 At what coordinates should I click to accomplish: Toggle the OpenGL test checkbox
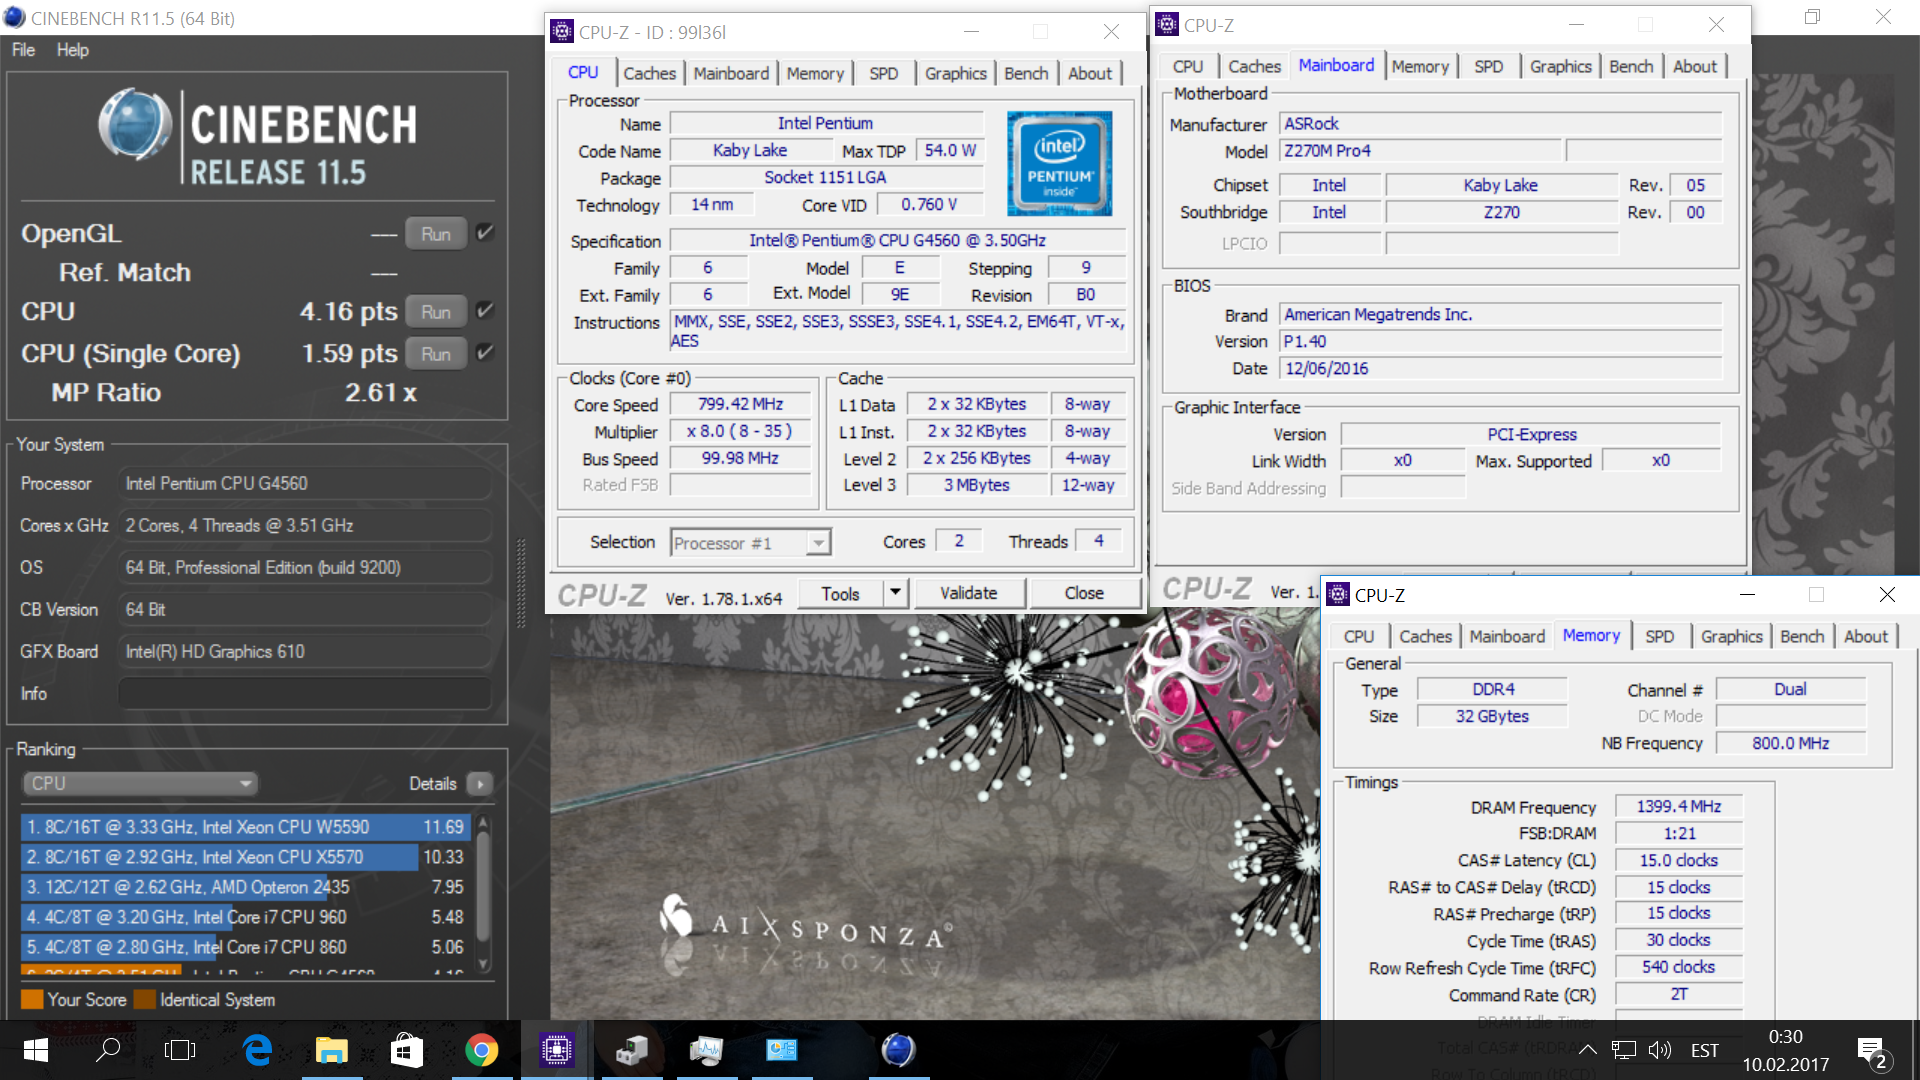485,232
